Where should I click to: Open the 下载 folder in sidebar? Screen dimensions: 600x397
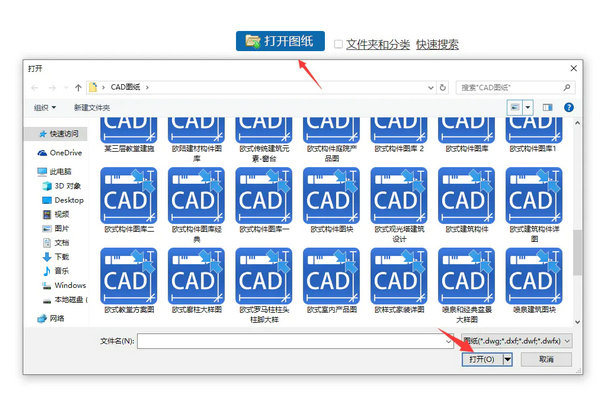click(x=56, y=257)
